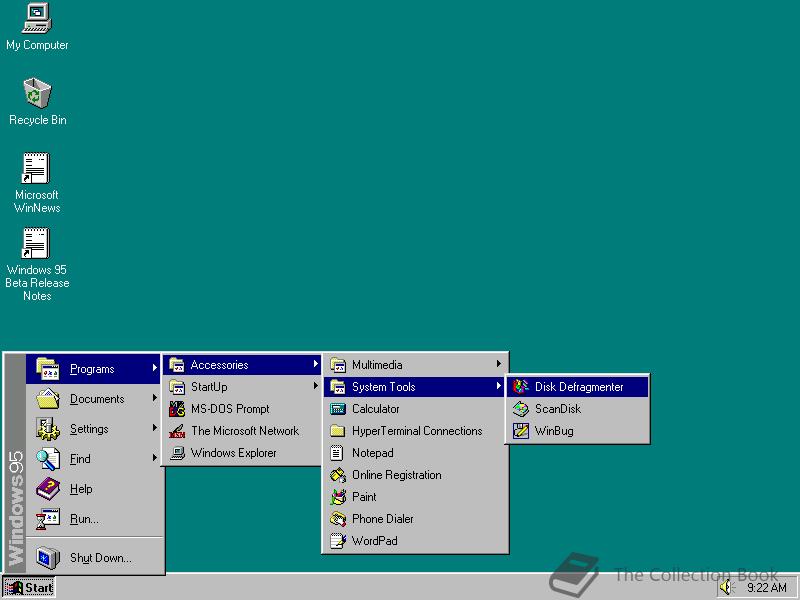Viewport: 800px width, 600px height.
Task: Click The Microsoft Network icon
Action: click(x=177, y=431)
